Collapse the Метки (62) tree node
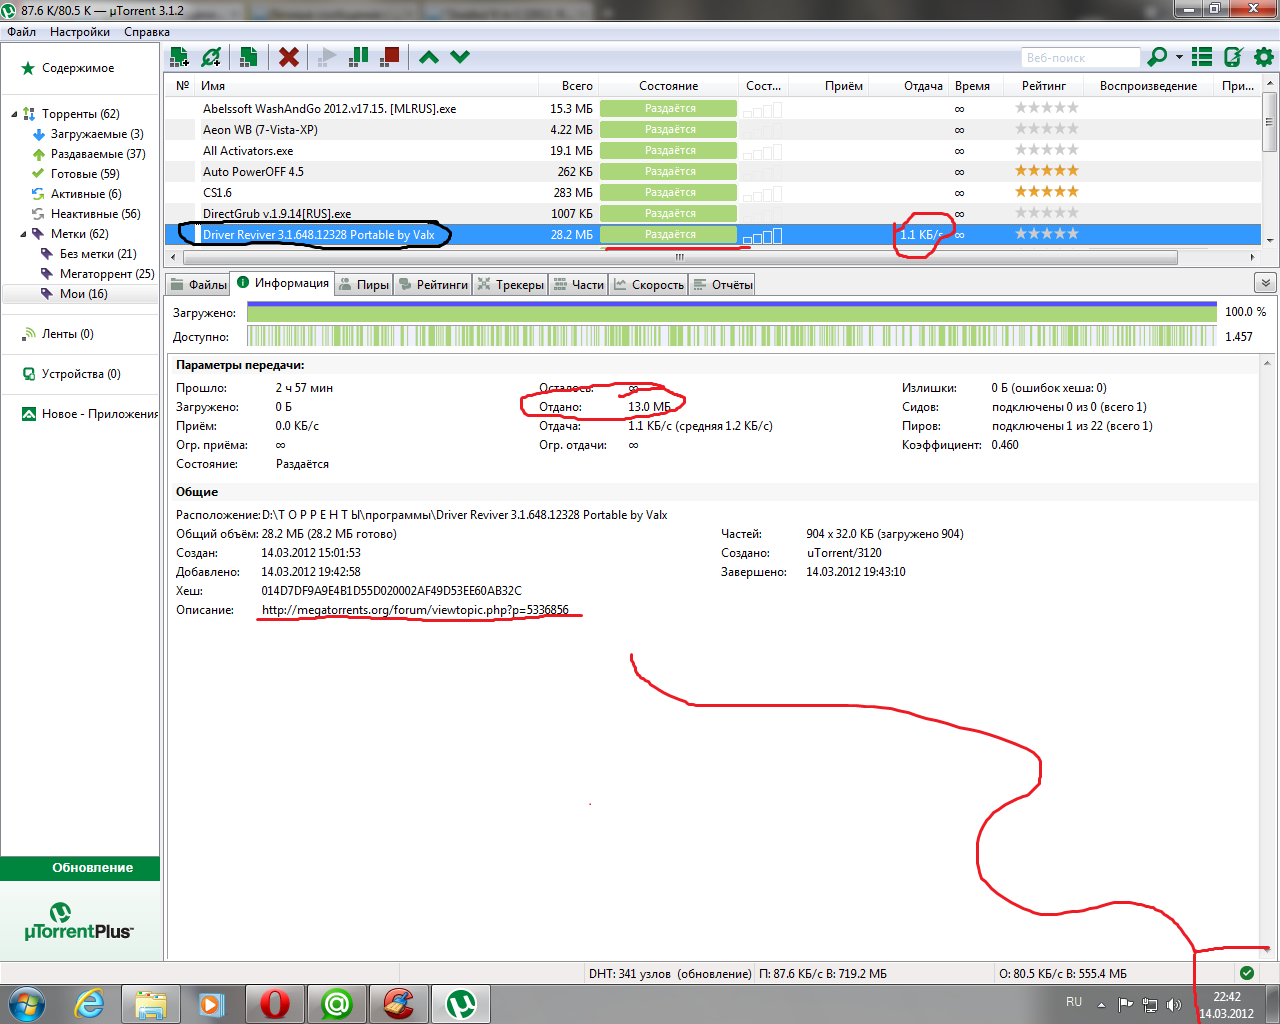1280x1024 pixels. pyautogui.click(x=23, y=234)
